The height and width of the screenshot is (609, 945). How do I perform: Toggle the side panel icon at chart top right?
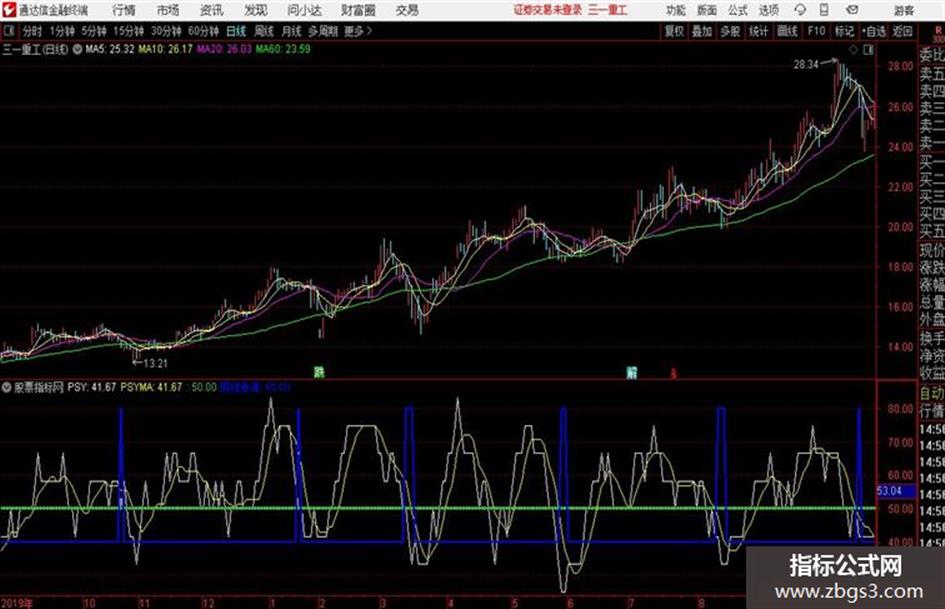coord(868,49)
